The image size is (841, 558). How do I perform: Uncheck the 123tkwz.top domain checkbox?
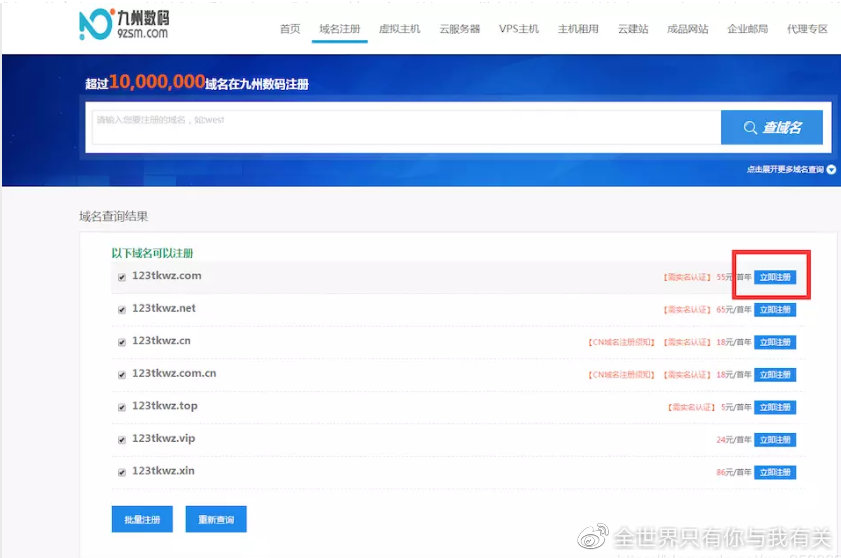122,407
